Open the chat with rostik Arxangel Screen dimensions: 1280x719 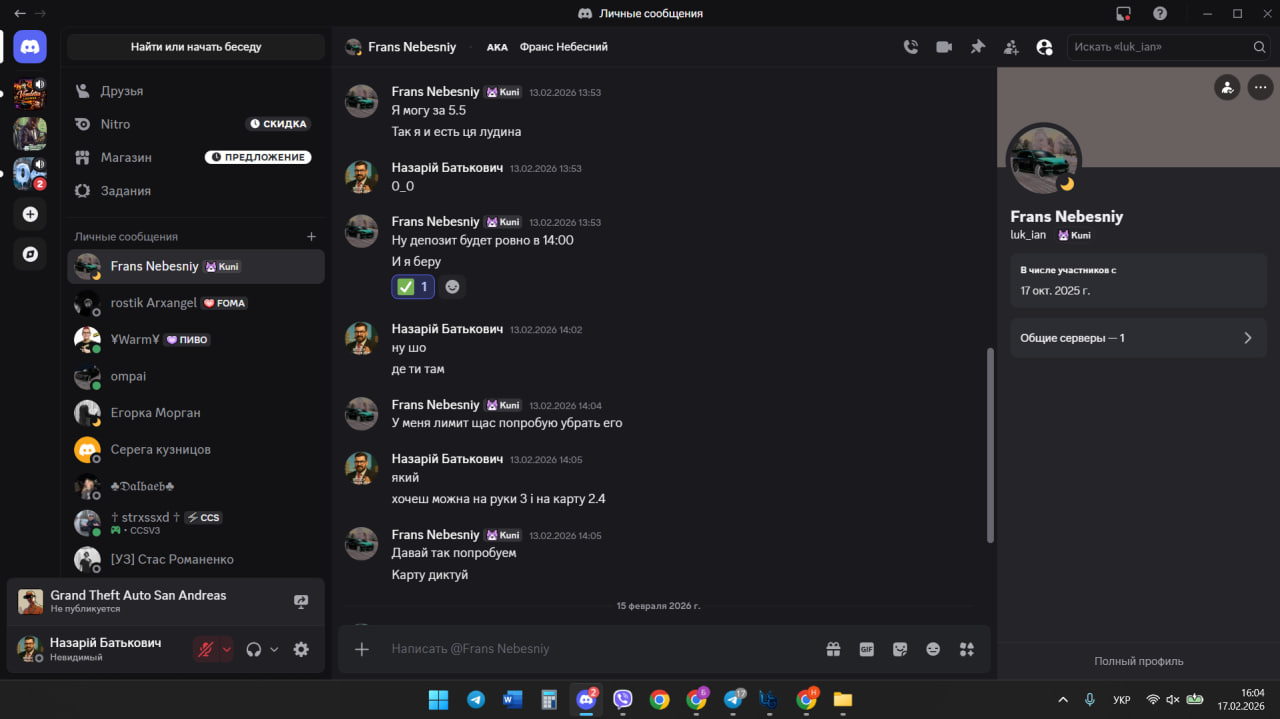(x=196, y=303)
